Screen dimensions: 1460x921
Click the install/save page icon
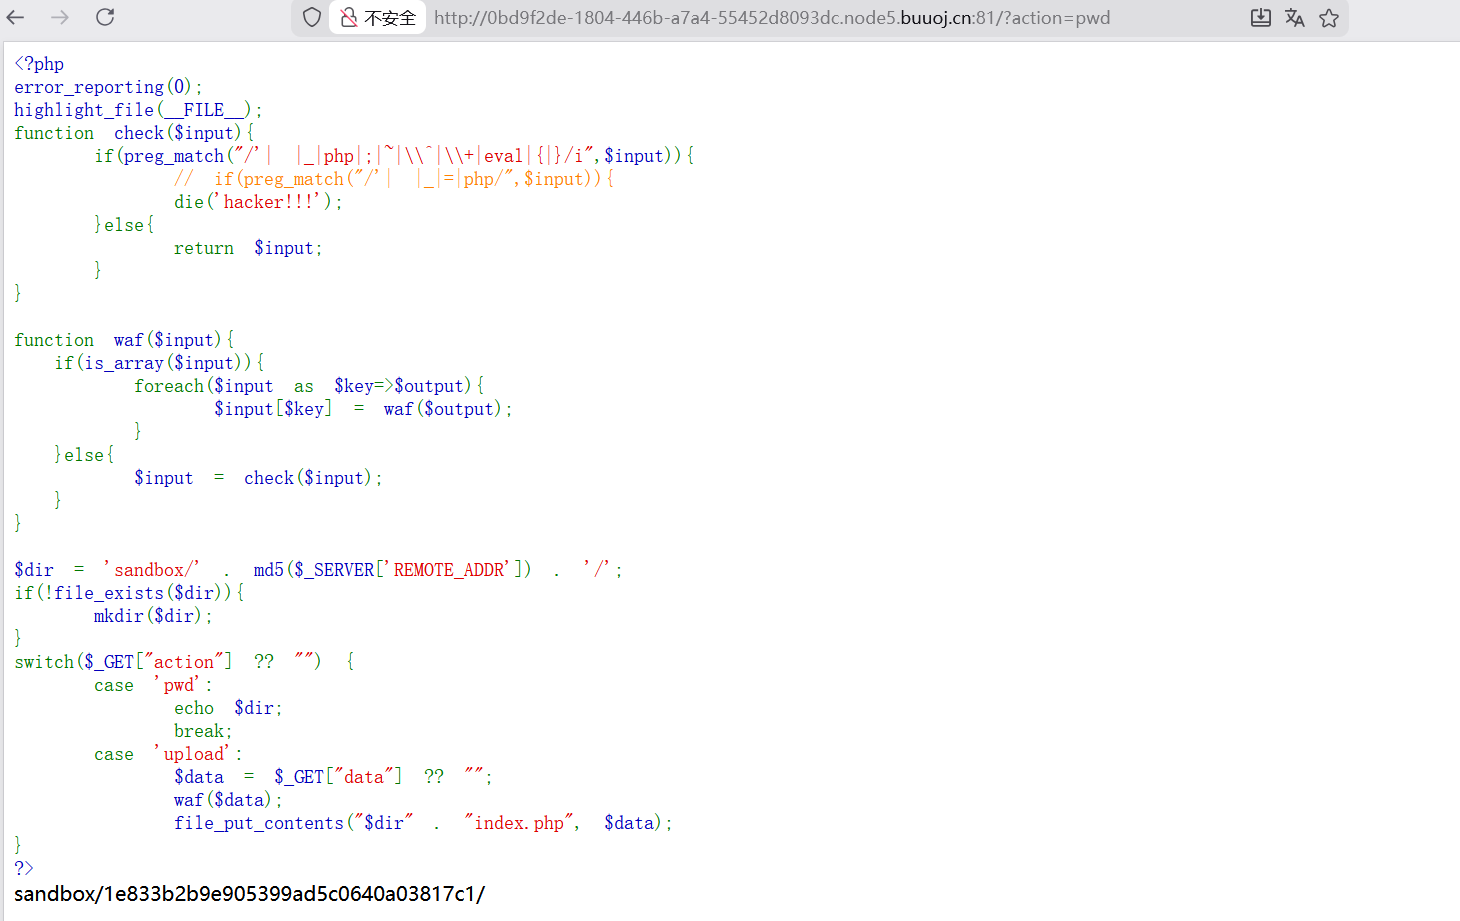[x=1260, y=17]
